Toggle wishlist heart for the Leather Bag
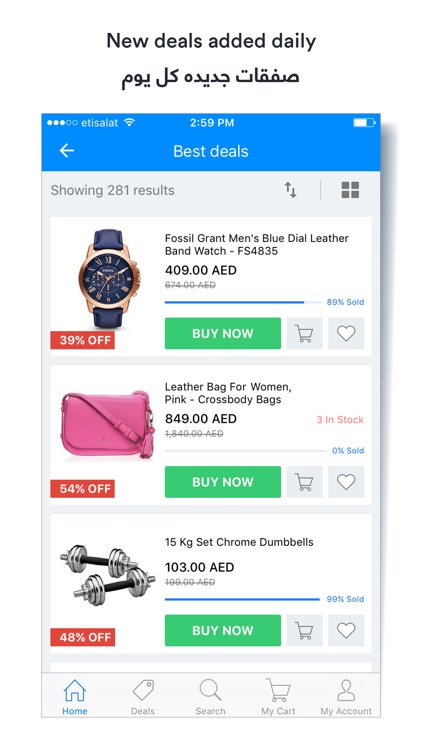 click(x=346, y=482)
